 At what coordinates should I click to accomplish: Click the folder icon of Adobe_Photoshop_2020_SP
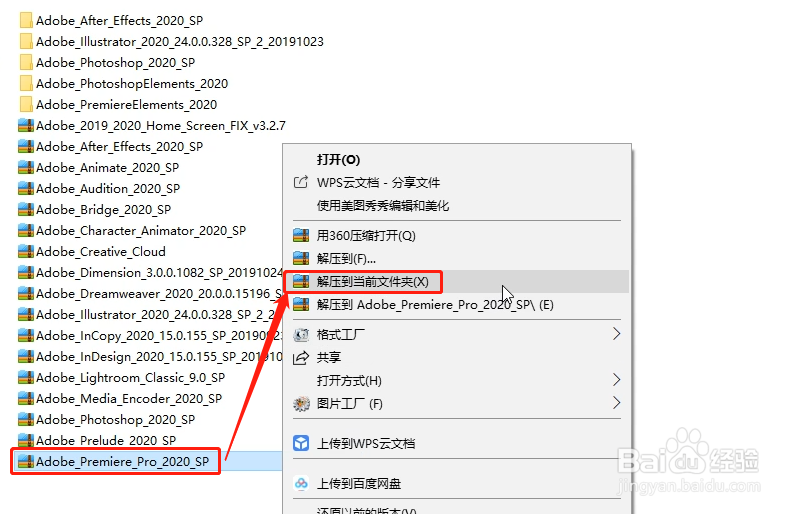[26, 63]
